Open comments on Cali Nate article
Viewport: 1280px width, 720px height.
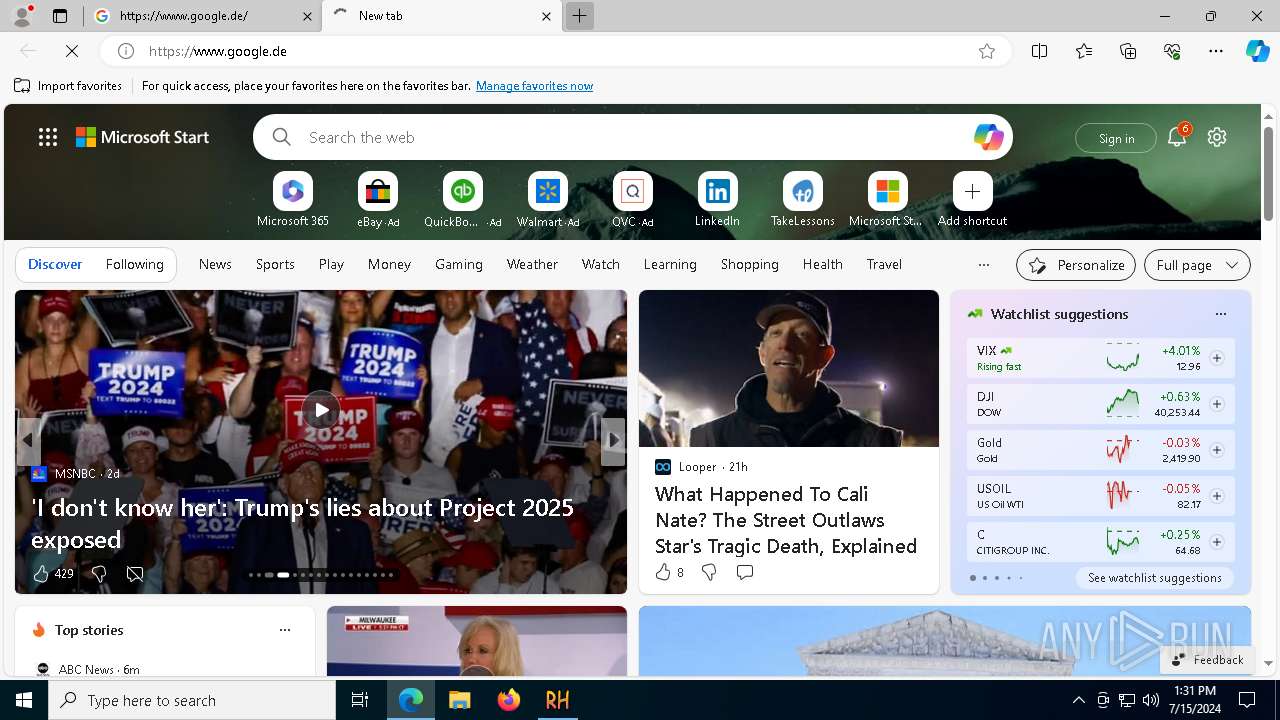click(744, 572)
